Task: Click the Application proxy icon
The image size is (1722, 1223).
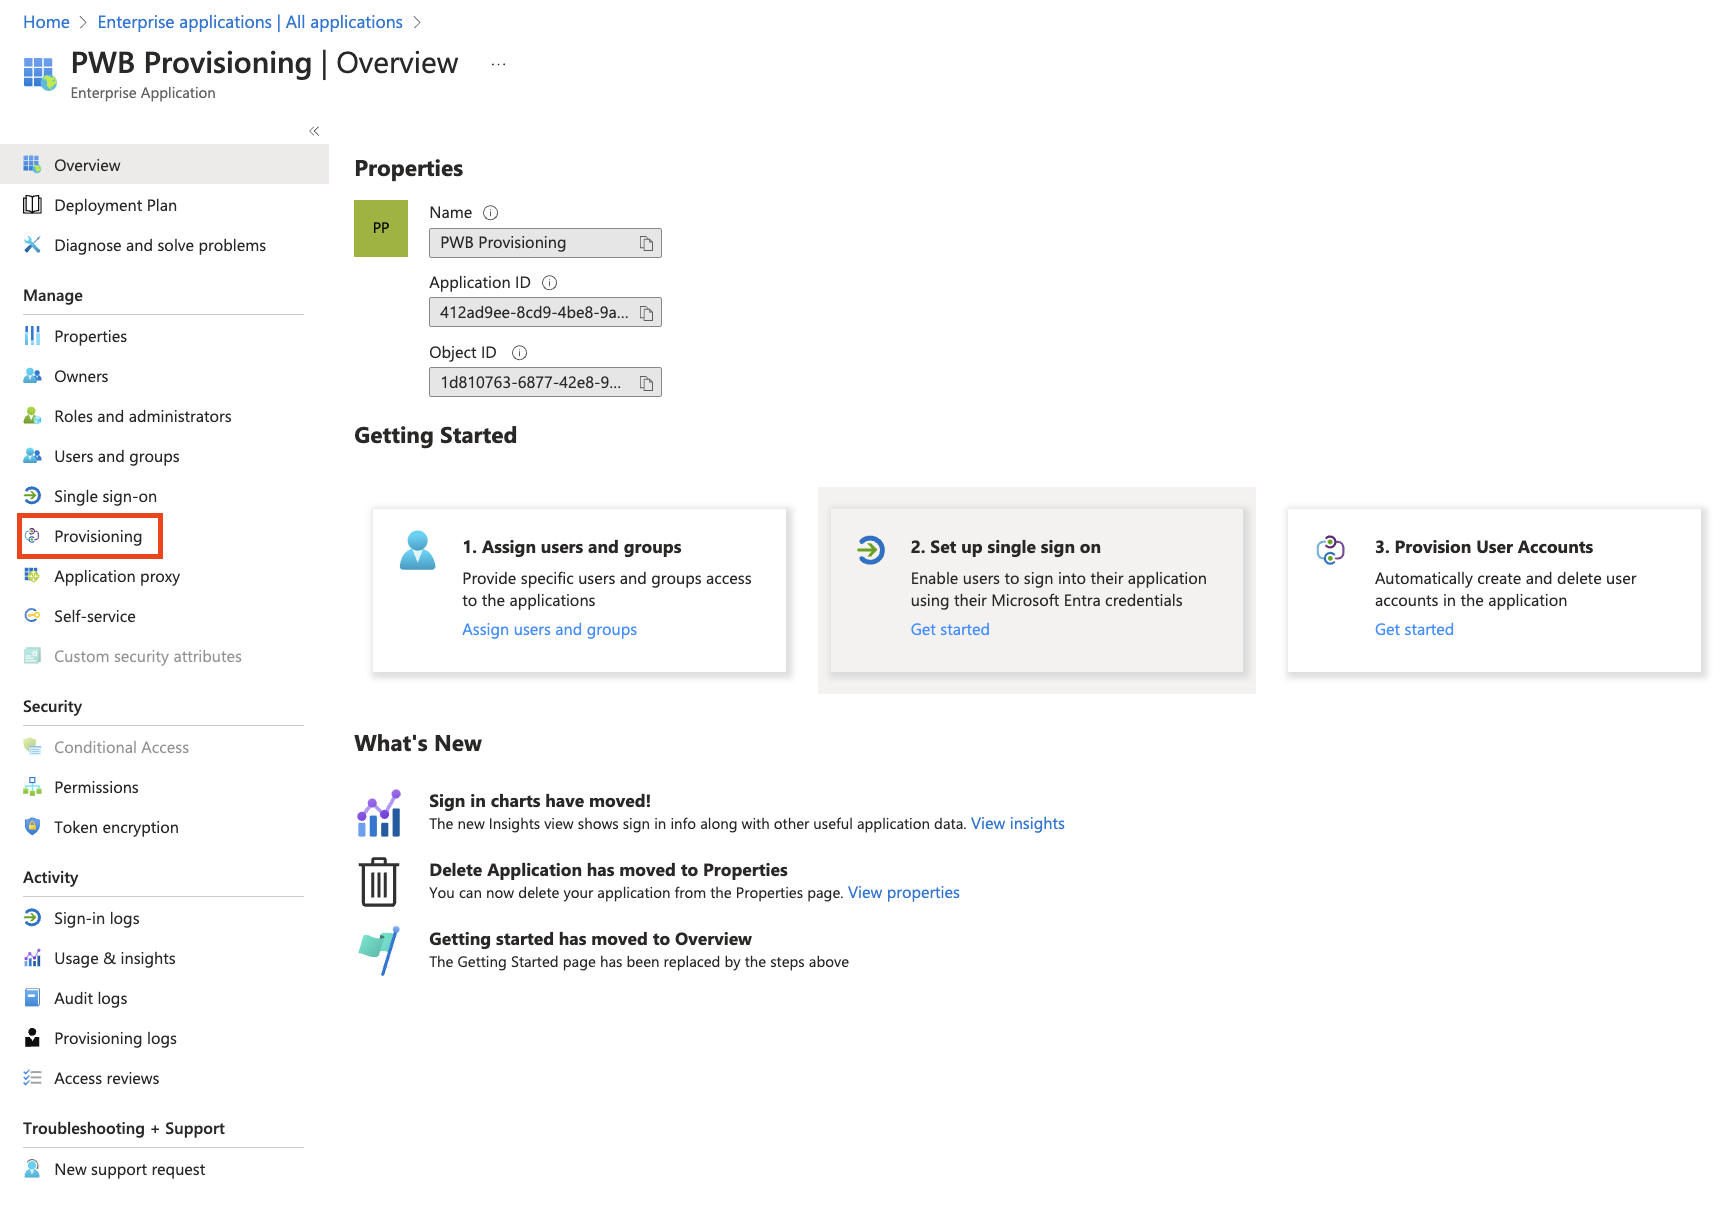Action: [x=32, y=576]
